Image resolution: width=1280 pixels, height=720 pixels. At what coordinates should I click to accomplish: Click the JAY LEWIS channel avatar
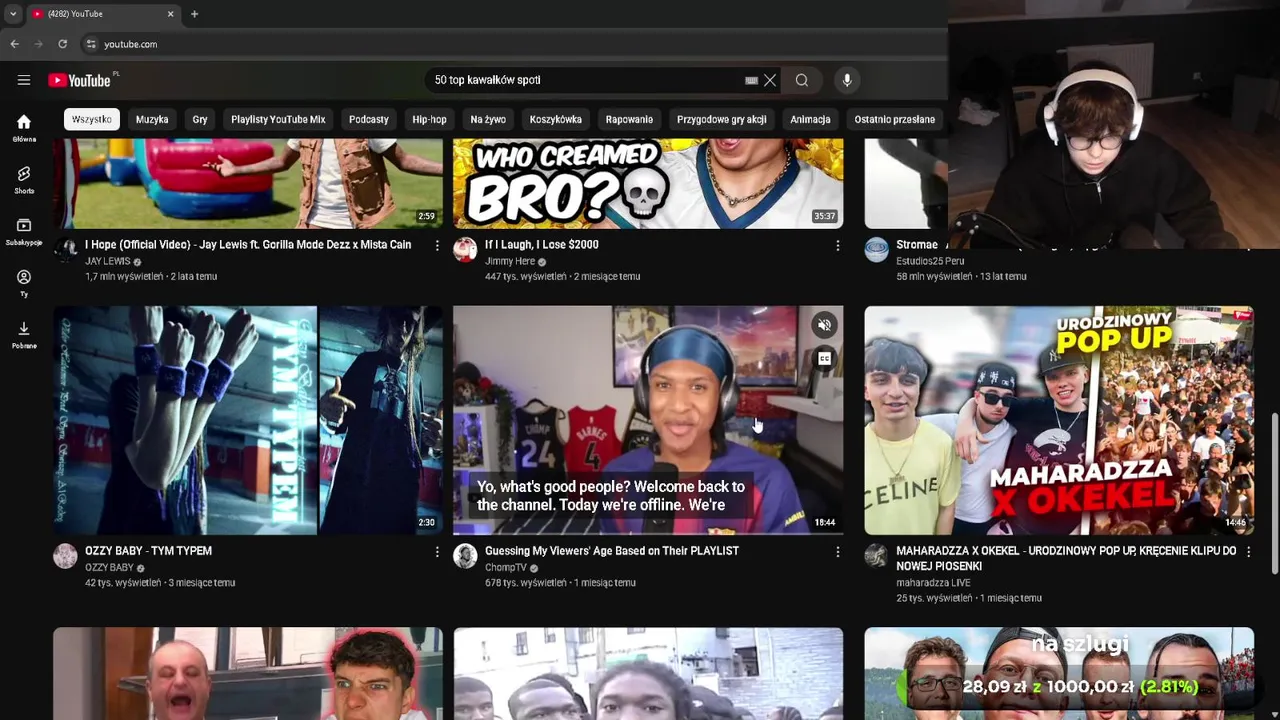coord(65,250)
